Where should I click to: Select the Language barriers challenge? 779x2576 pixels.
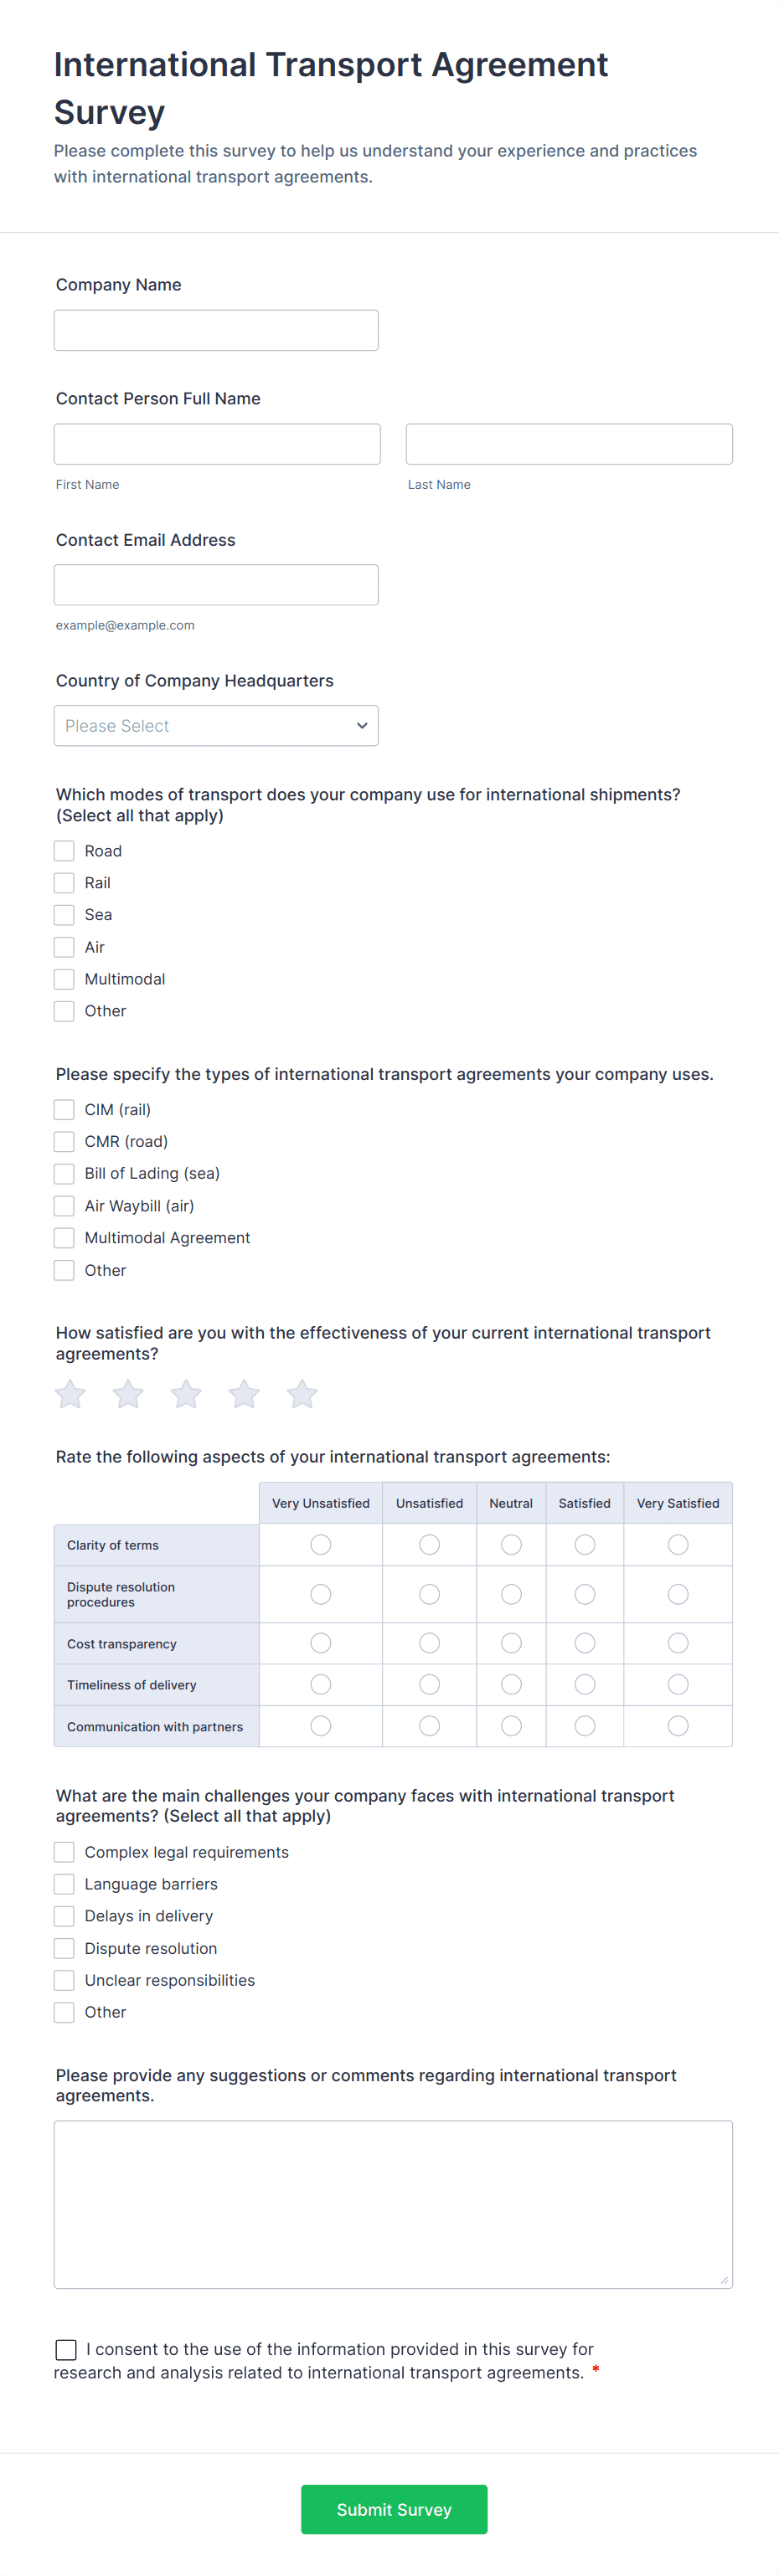[x=64, y=1884]
